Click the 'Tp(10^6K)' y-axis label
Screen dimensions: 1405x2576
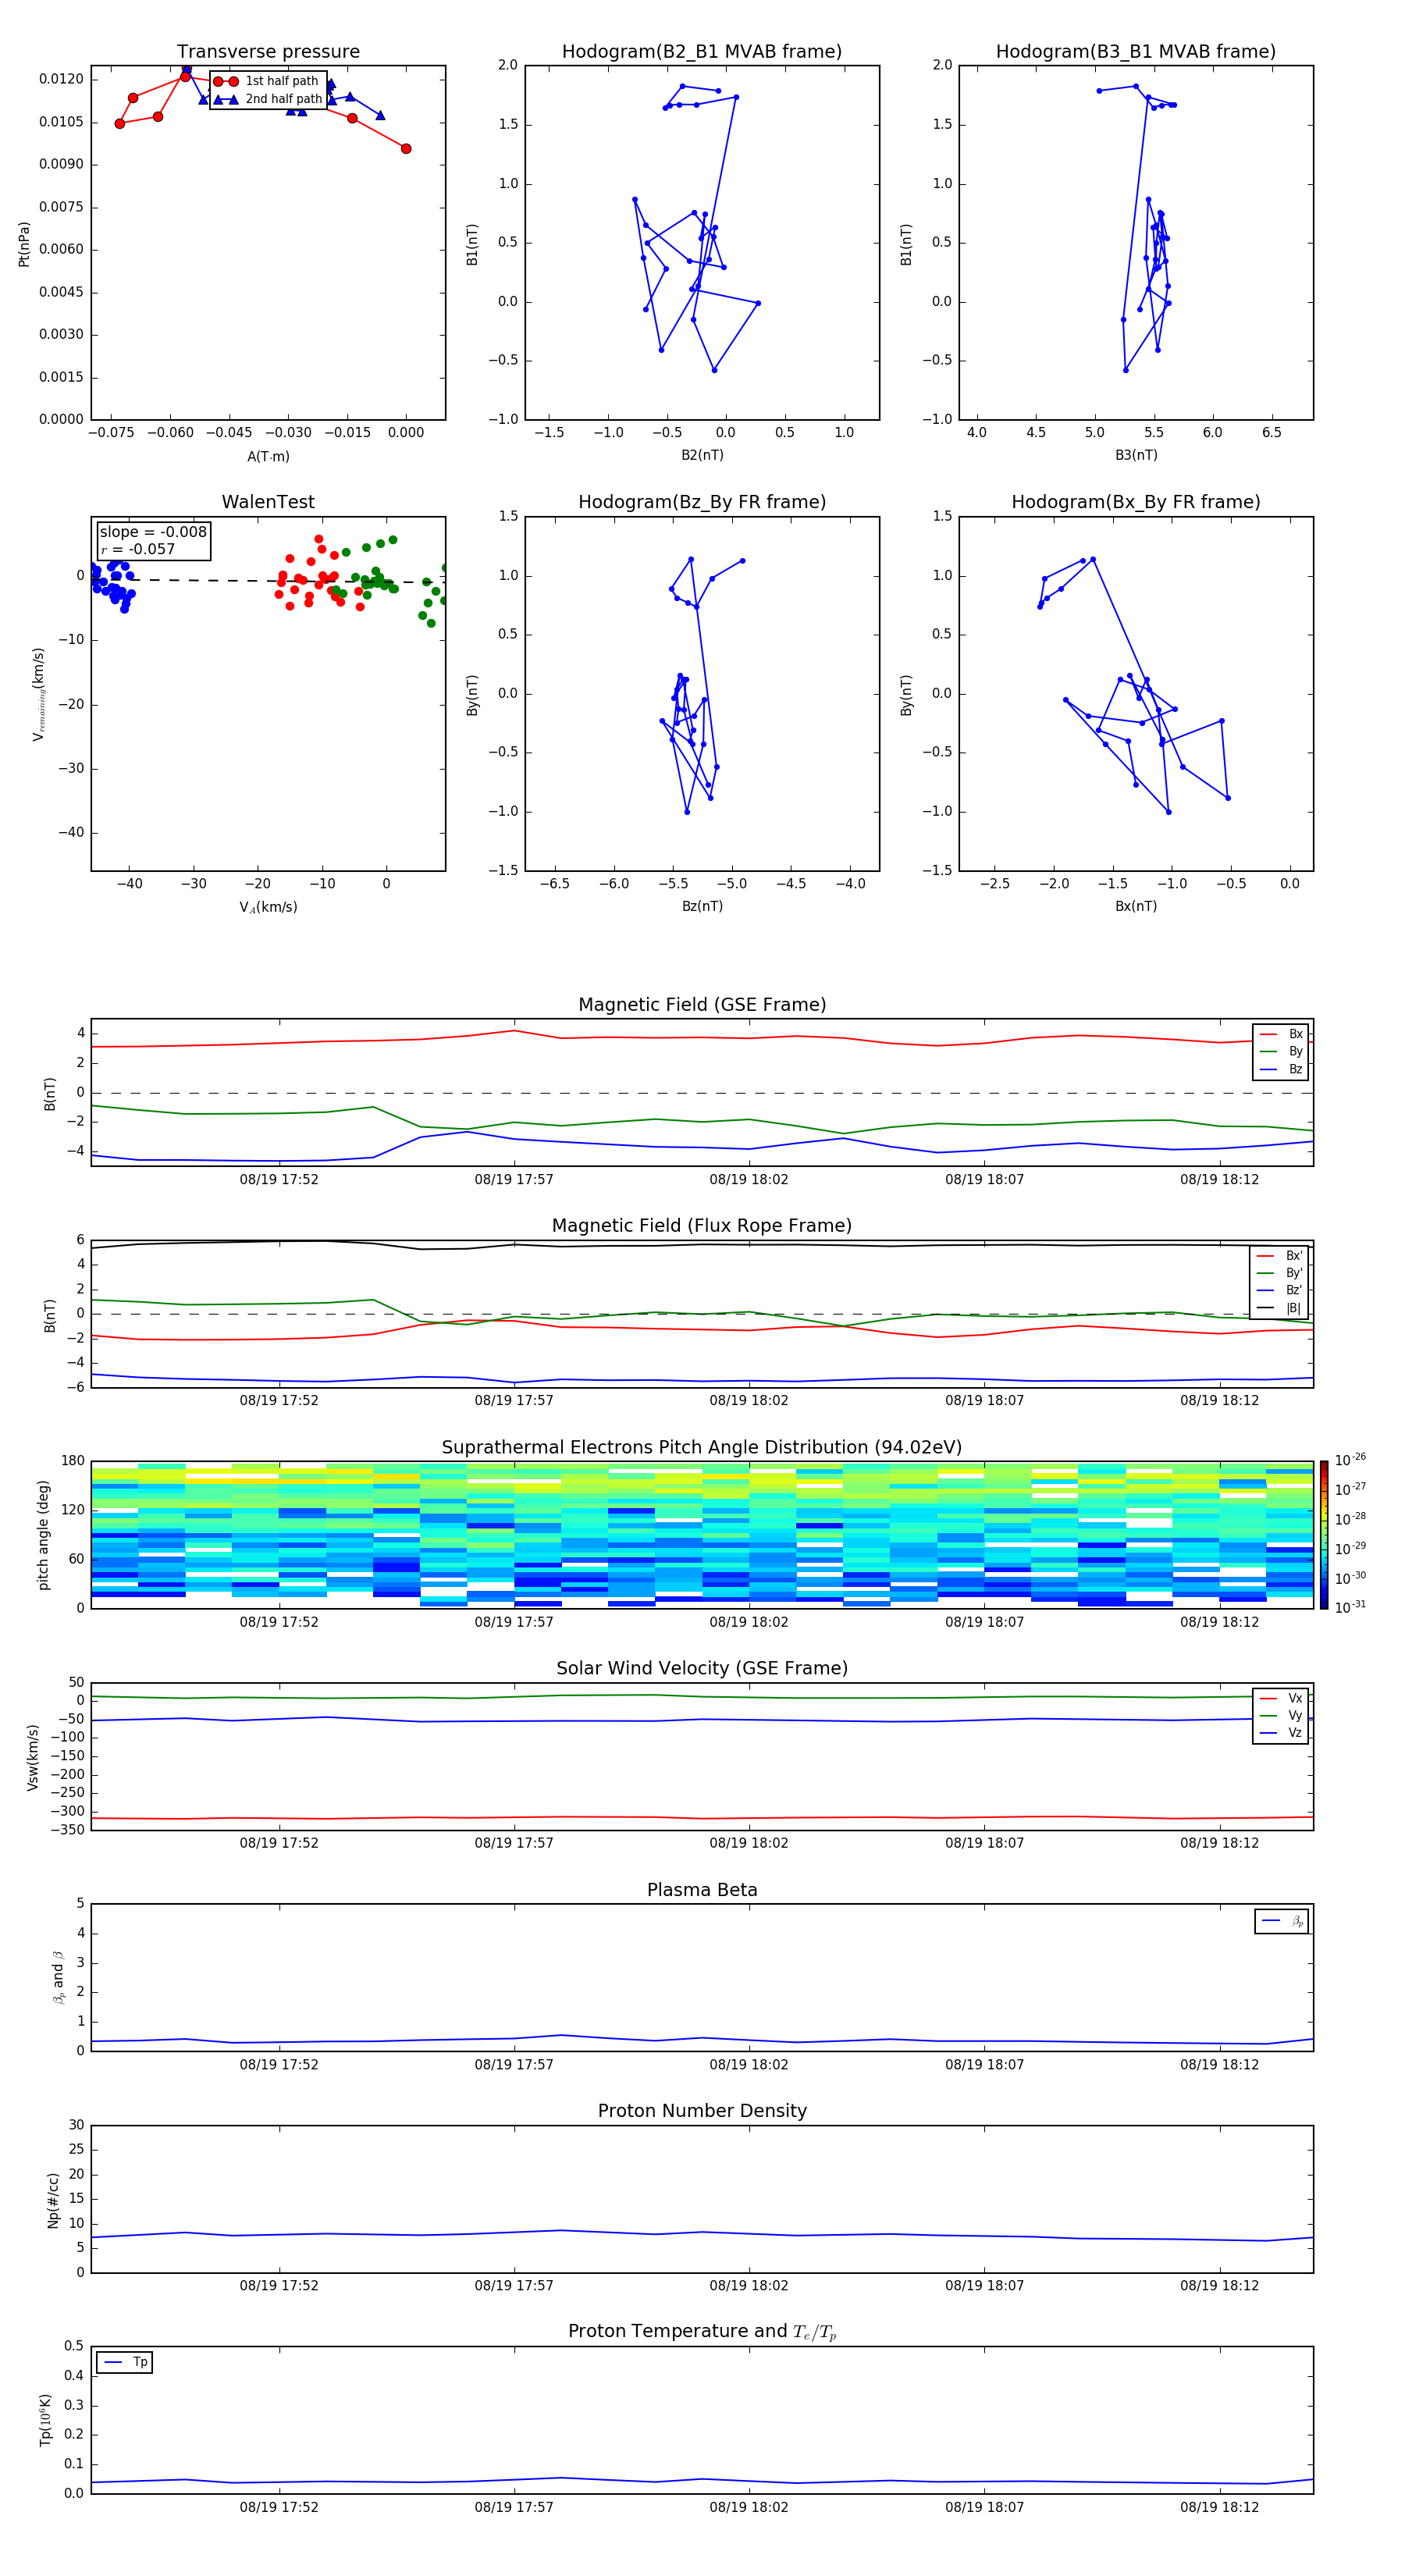pos(46,2421)
